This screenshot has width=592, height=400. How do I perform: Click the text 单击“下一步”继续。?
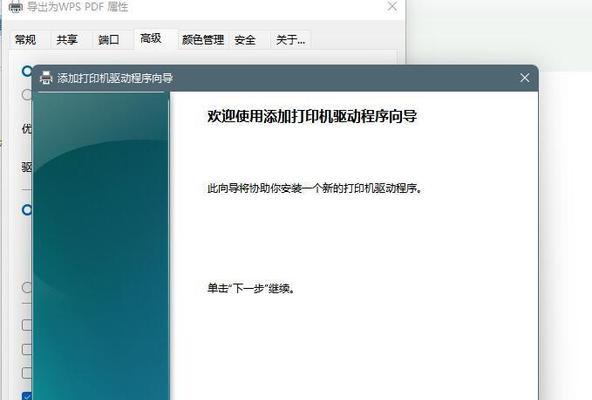click(251, 288)
